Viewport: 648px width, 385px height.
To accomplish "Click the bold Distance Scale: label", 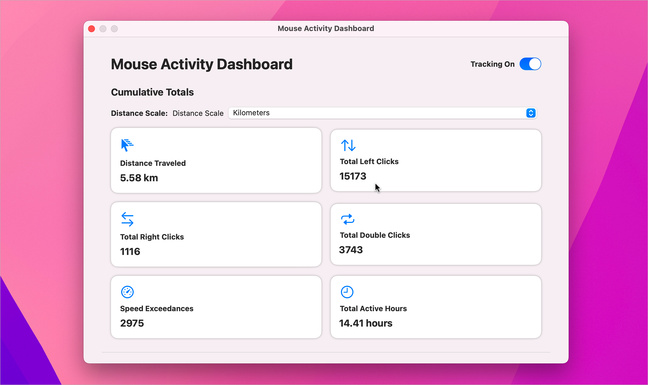I will point(139,113).
